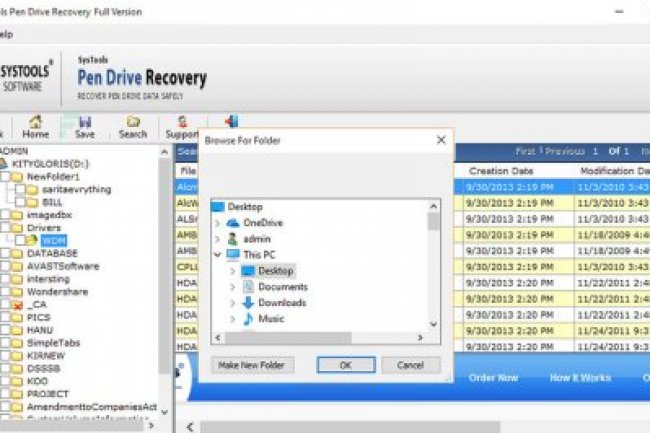The width and height of the screenshot is (650, 433).
Task: Click the Make New Folder button
Action: tap(251, 365)
